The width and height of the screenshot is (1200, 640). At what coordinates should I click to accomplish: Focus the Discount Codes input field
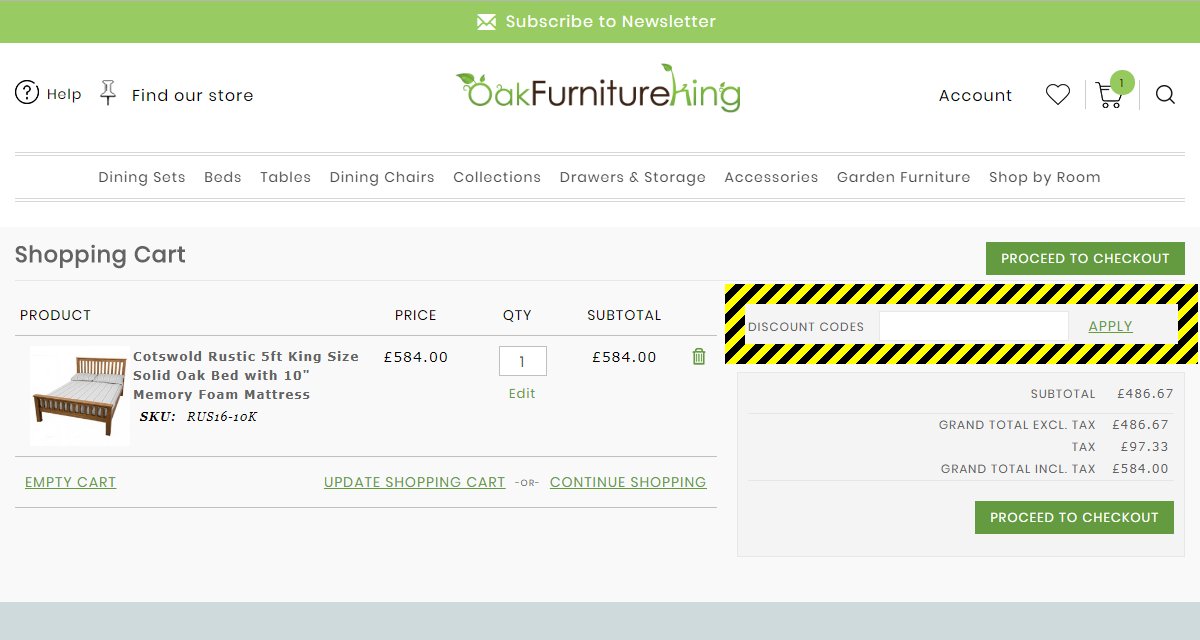click(974, 327)
